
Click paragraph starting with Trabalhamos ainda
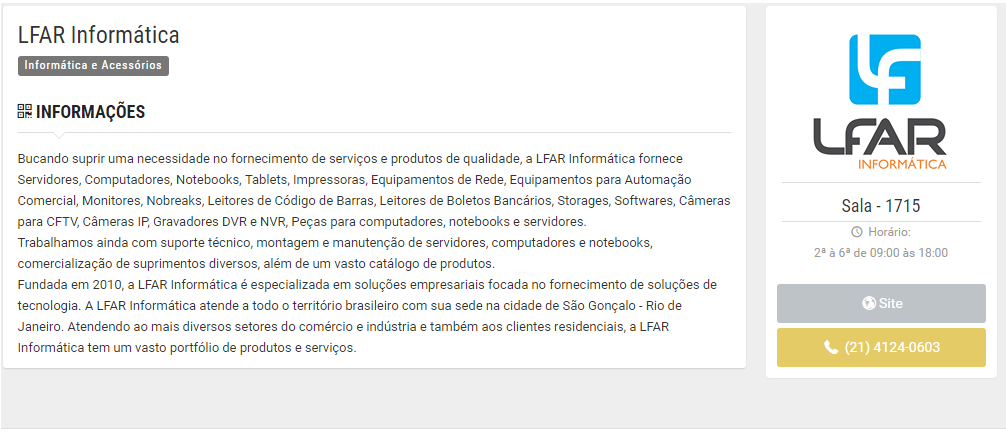(335, 253)
